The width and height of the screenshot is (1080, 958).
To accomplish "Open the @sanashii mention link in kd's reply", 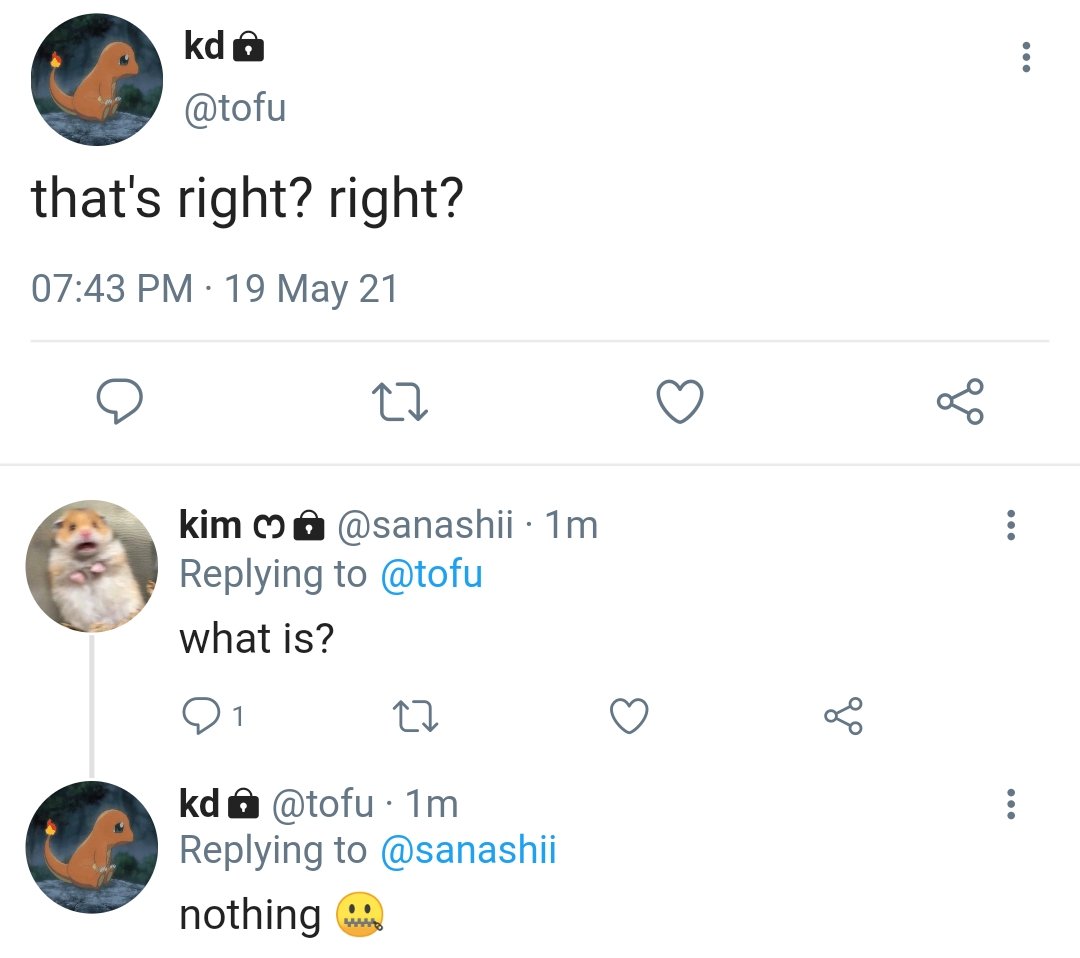I will coord(468,850).
